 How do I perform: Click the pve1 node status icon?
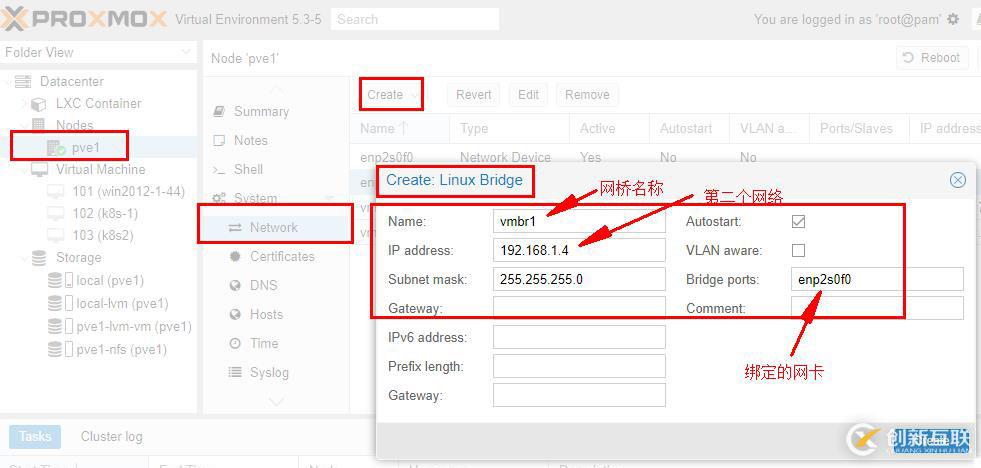[56, 148]
